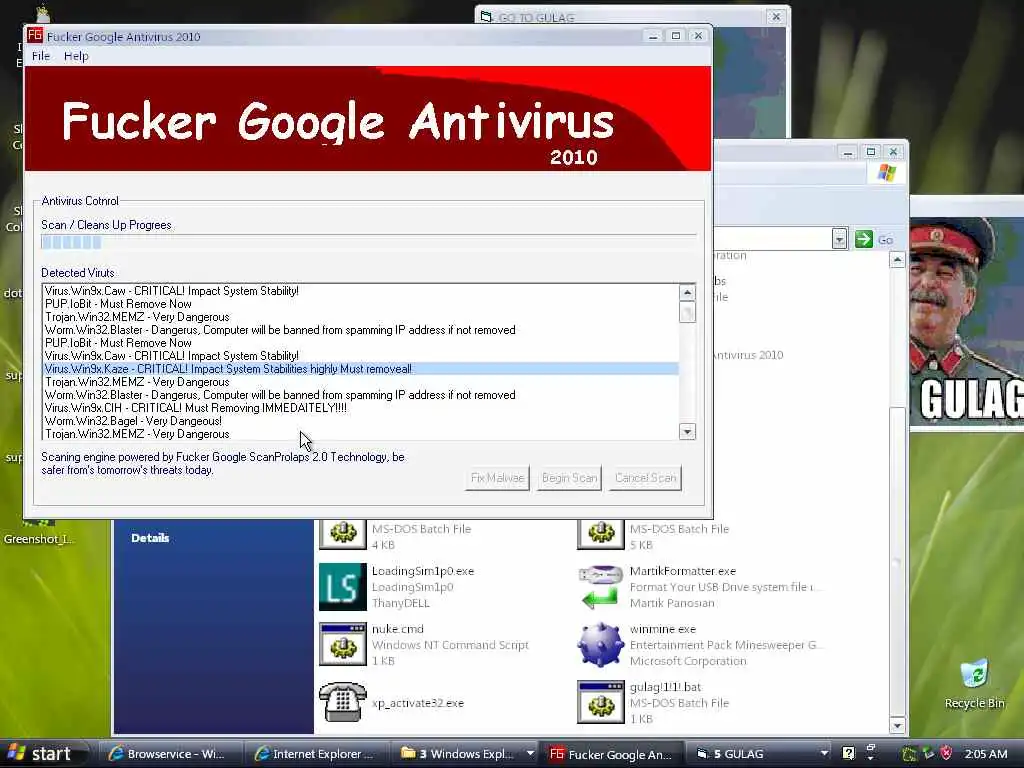Viewport: 1024px width, 768px height.
Task: Select the nuke.cmd script icon
Action: [x=343, y=645]
